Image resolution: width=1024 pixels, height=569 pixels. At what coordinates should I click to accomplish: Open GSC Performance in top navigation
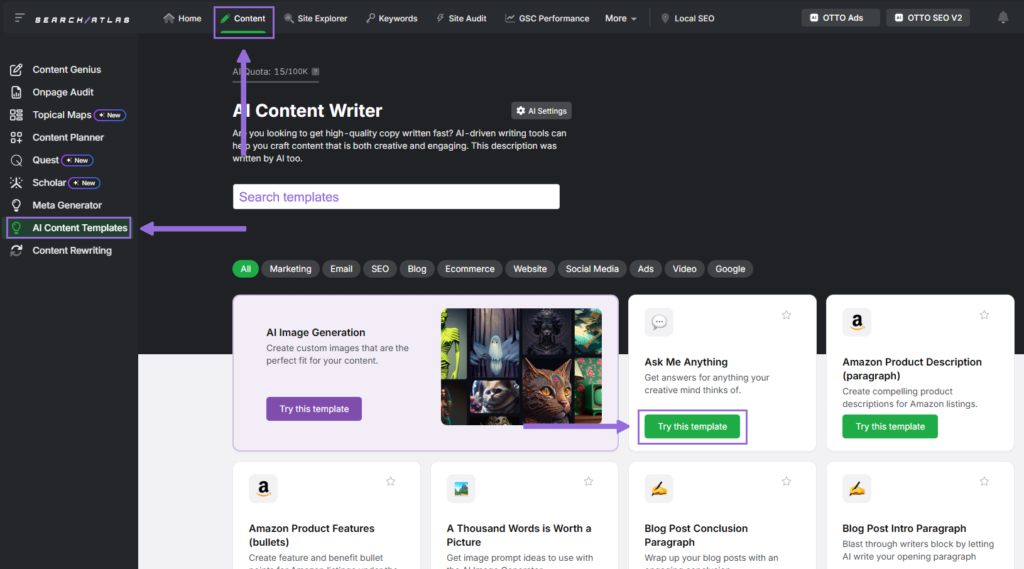click(x=547, y=18)
